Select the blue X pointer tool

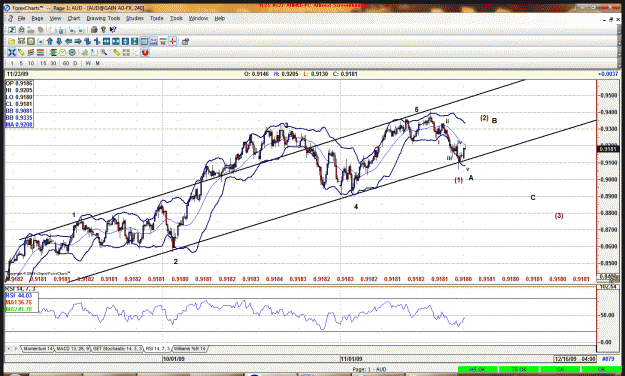pyautogui.click(x=12, y=52)
